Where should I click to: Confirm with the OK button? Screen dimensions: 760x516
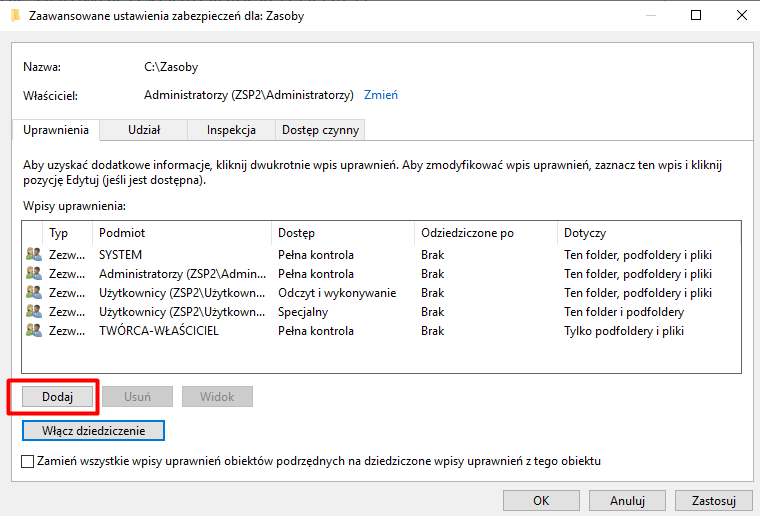coord(541,500)
